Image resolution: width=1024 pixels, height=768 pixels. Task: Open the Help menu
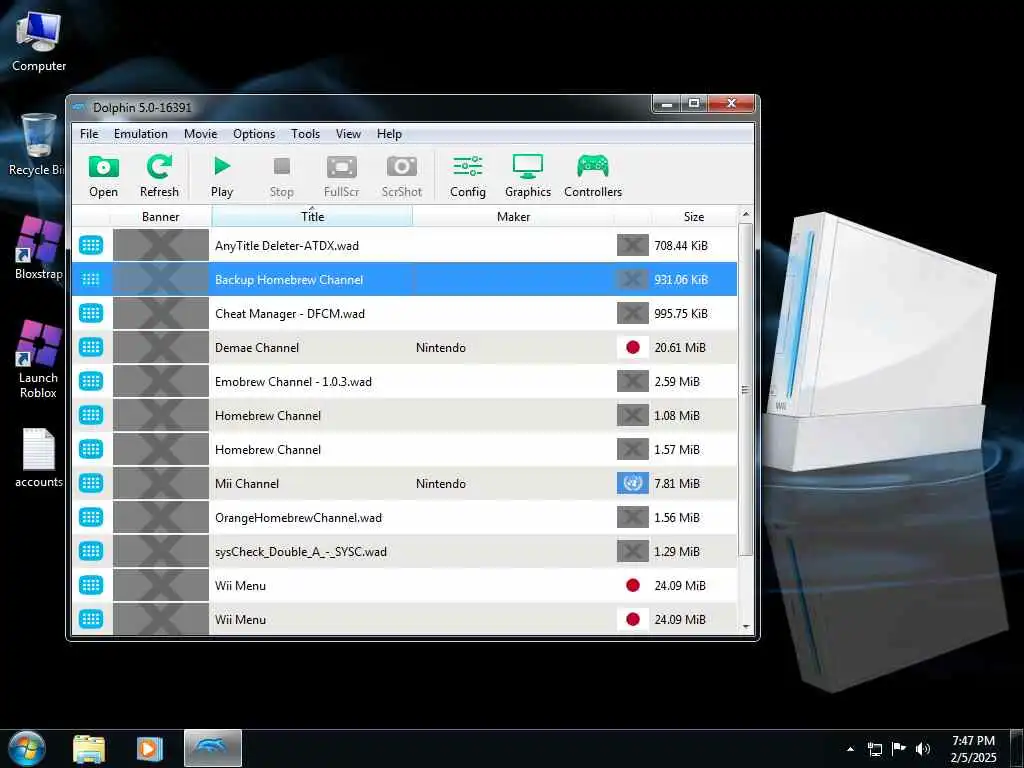389,134
